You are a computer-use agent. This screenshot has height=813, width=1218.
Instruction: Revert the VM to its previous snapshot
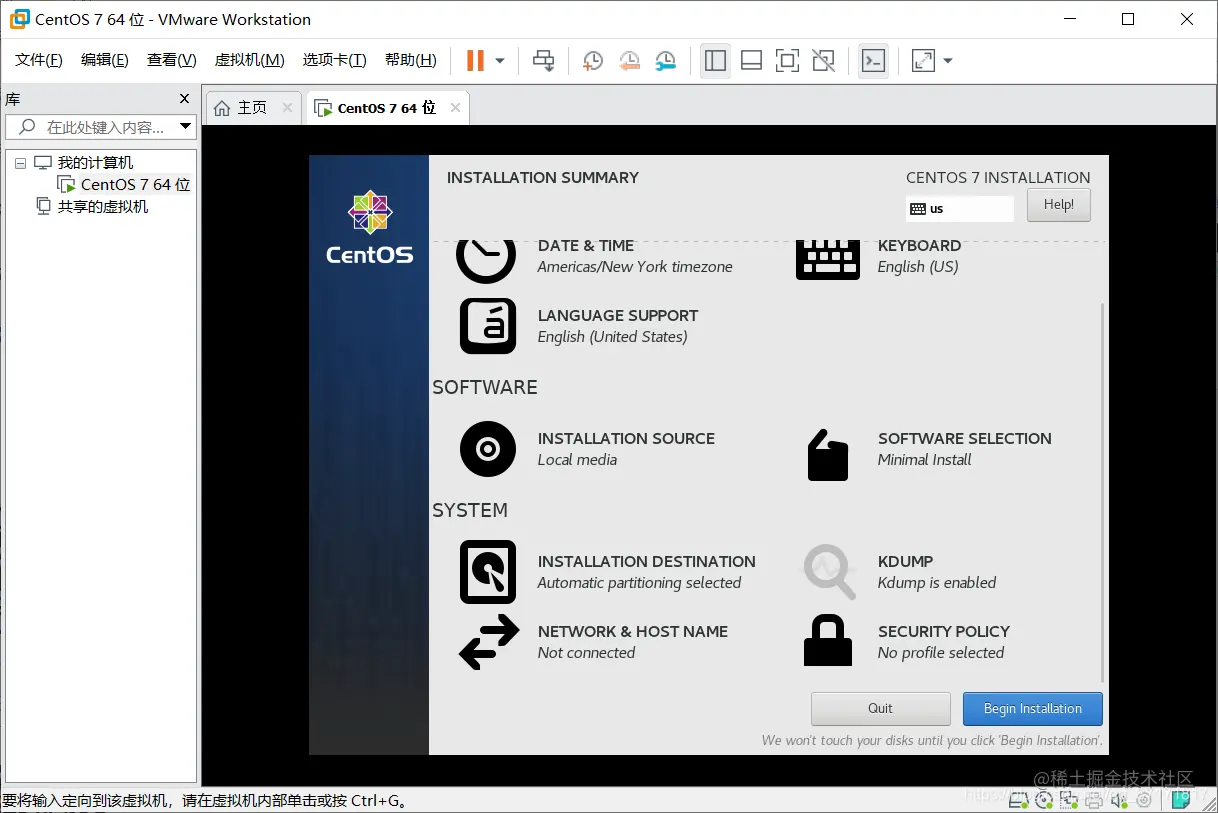coord(629,61)
